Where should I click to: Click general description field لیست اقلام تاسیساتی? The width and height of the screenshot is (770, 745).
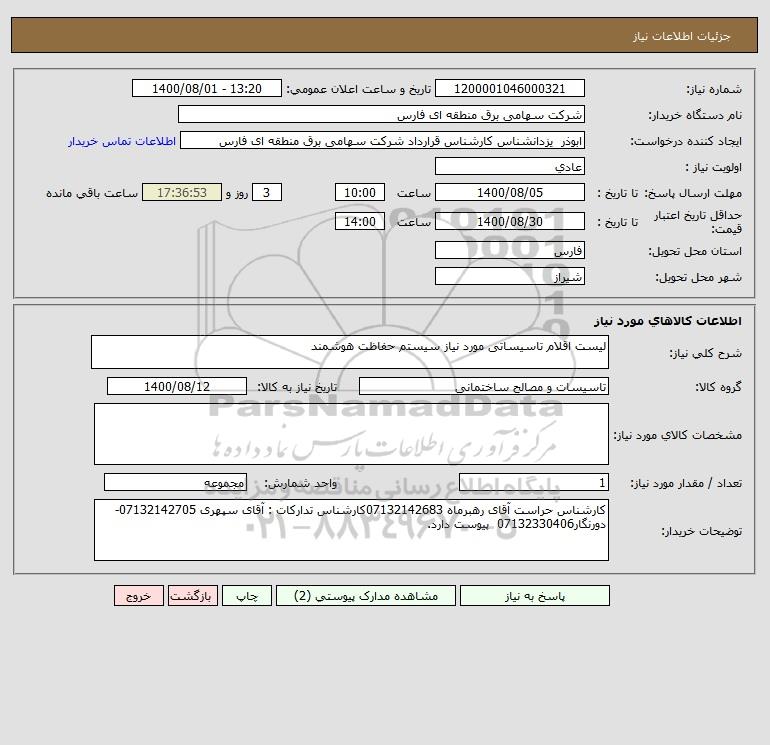[x=350, y=352]
